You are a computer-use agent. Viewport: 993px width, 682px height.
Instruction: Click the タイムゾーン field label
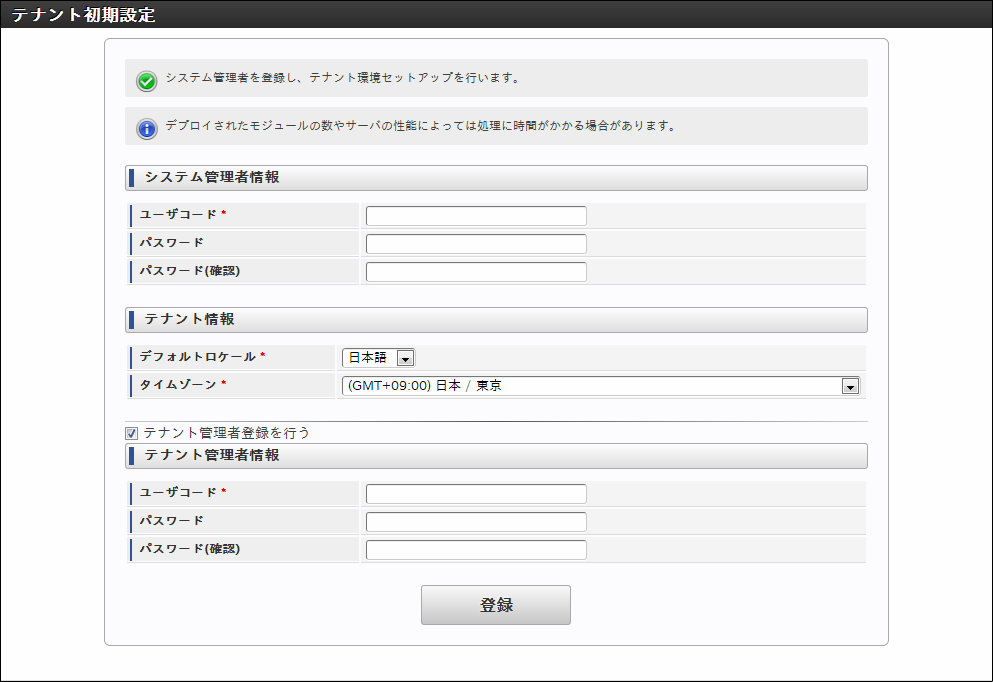182,385
